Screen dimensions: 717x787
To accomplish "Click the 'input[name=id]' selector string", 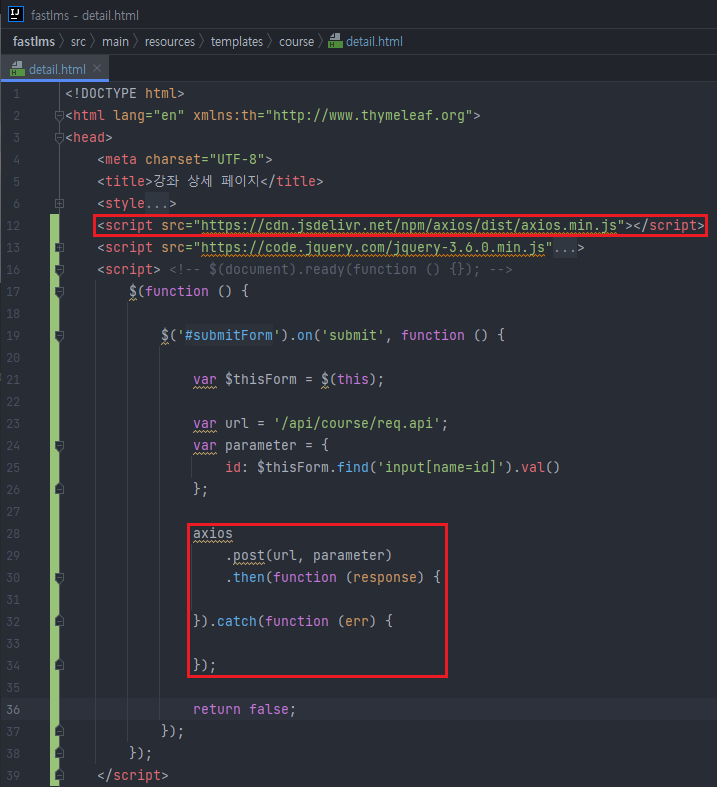I will (441, 467).
